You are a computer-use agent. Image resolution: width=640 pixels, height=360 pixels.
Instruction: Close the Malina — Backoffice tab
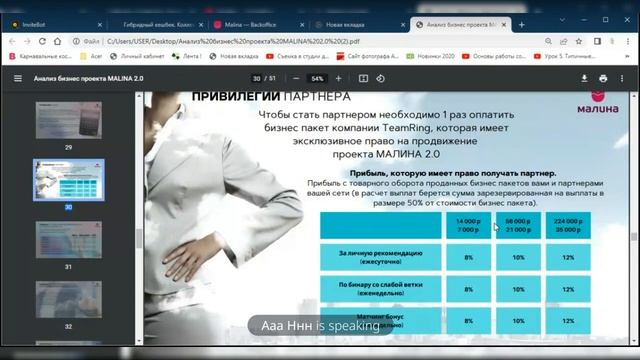coord(302,25)
